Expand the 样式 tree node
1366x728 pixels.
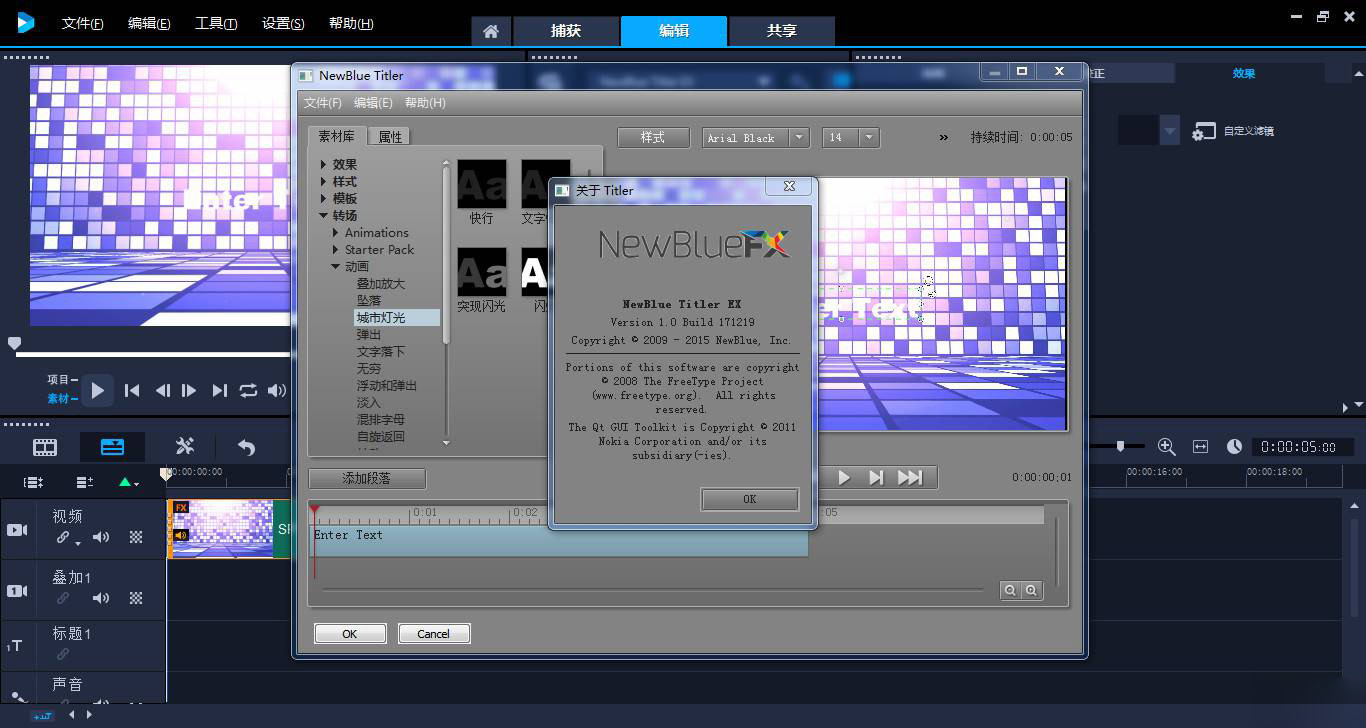[324, 181]
